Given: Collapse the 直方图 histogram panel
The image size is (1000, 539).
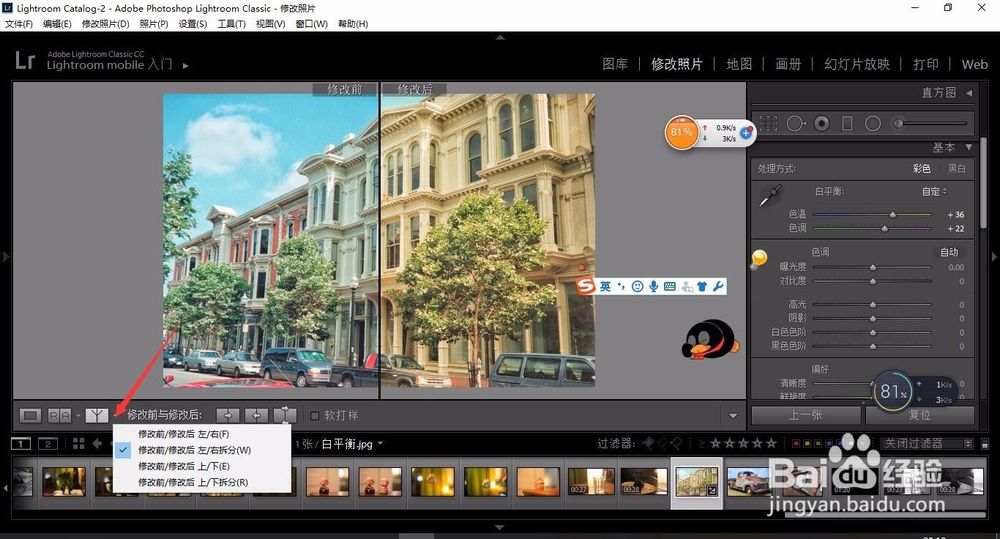Looking at the screenshot, I should 969,93.
